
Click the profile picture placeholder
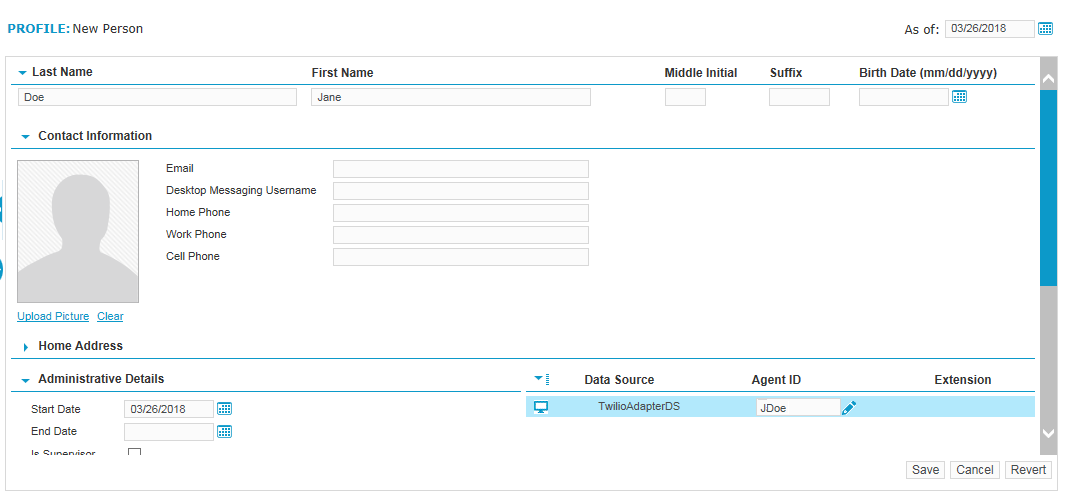click(78, 231)
